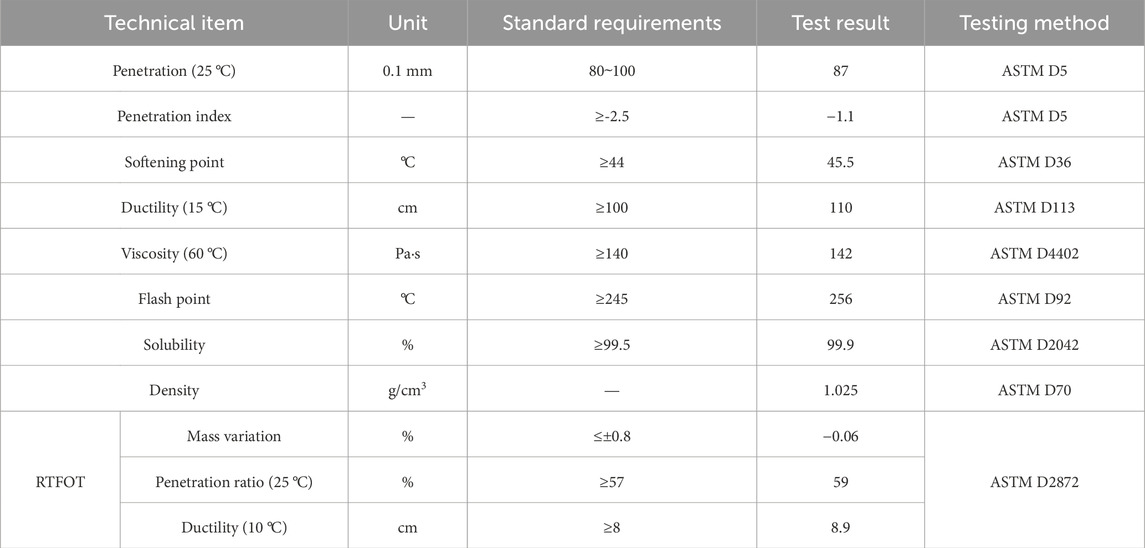1145x548 pixels.
Task: Select the Penetration ratio (25 ℃) cell
Action: [x=234, y=482]
